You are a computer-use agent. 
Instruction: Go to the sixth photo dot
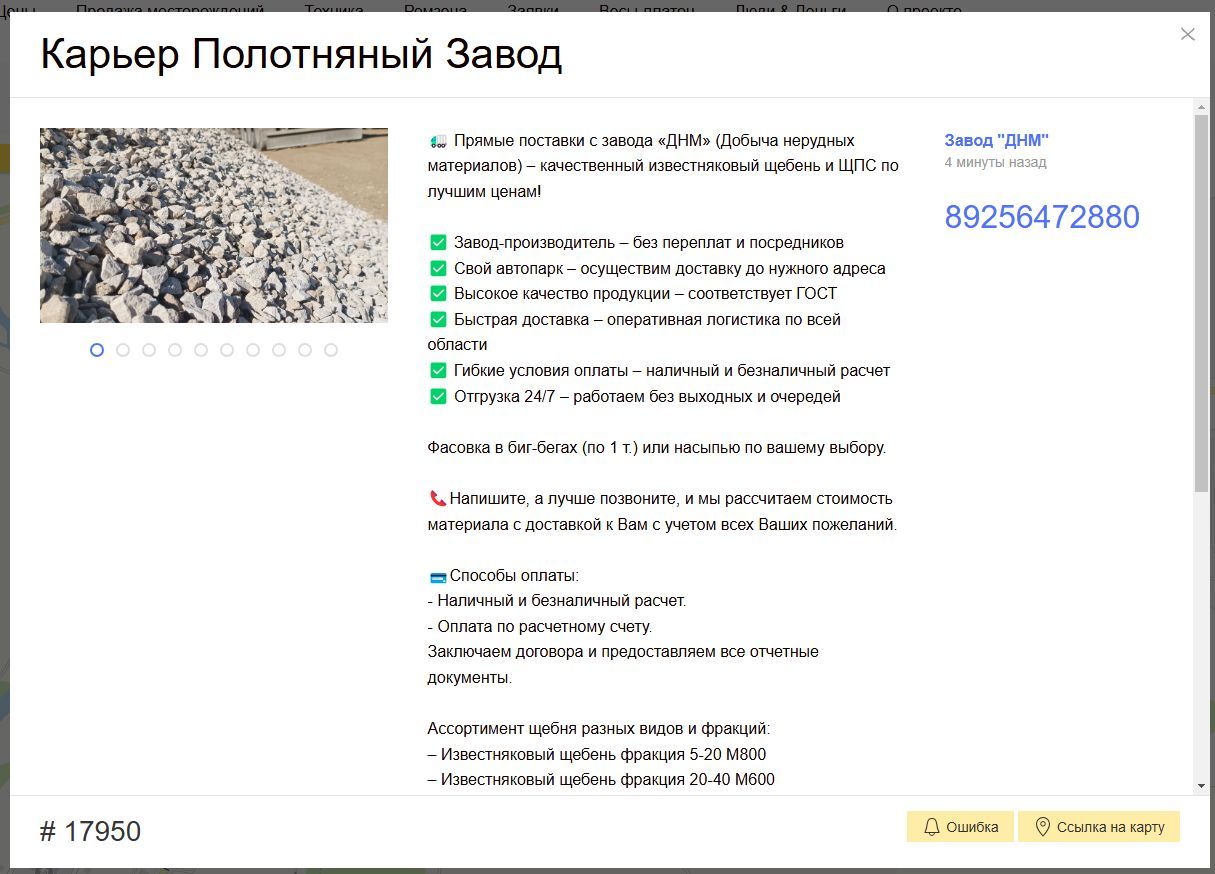point(227,350)
